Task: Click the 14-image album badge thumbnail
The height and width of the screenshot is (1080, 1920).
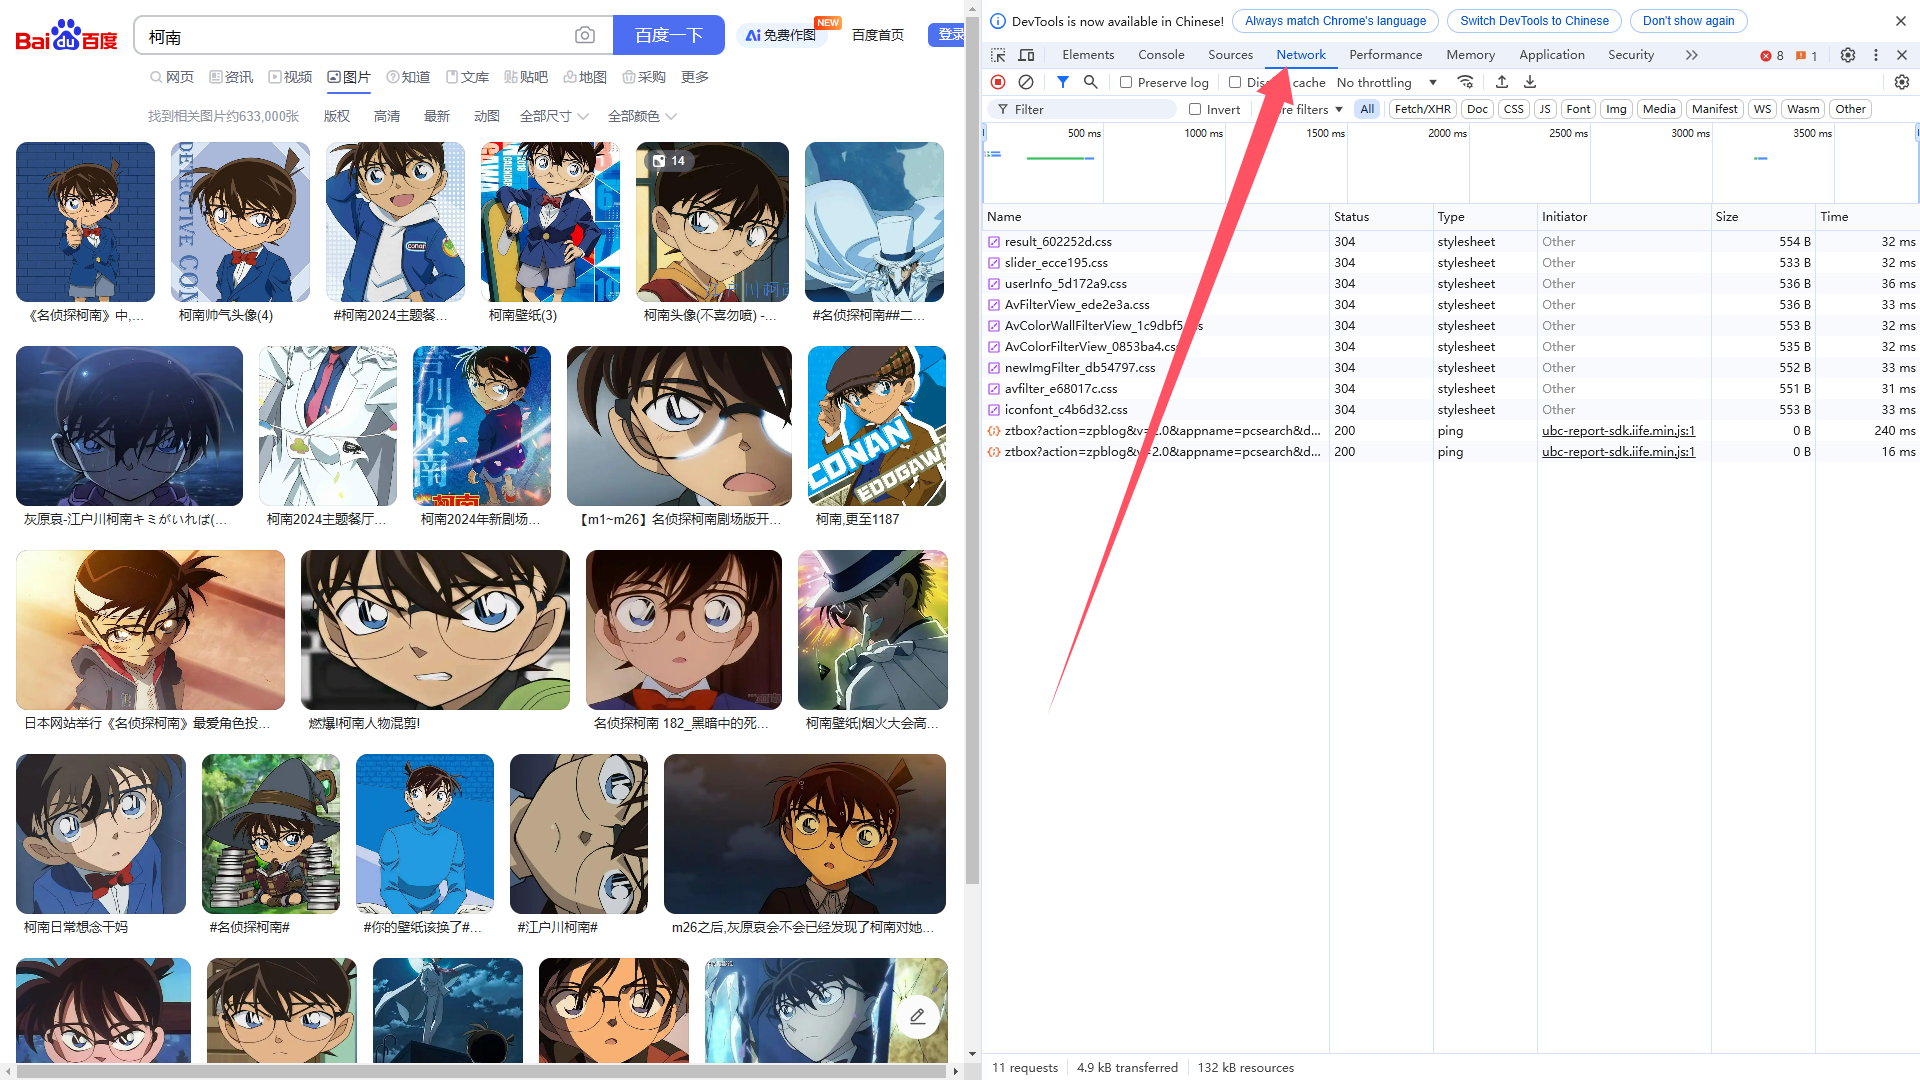Action: click(x=712, y=222)
